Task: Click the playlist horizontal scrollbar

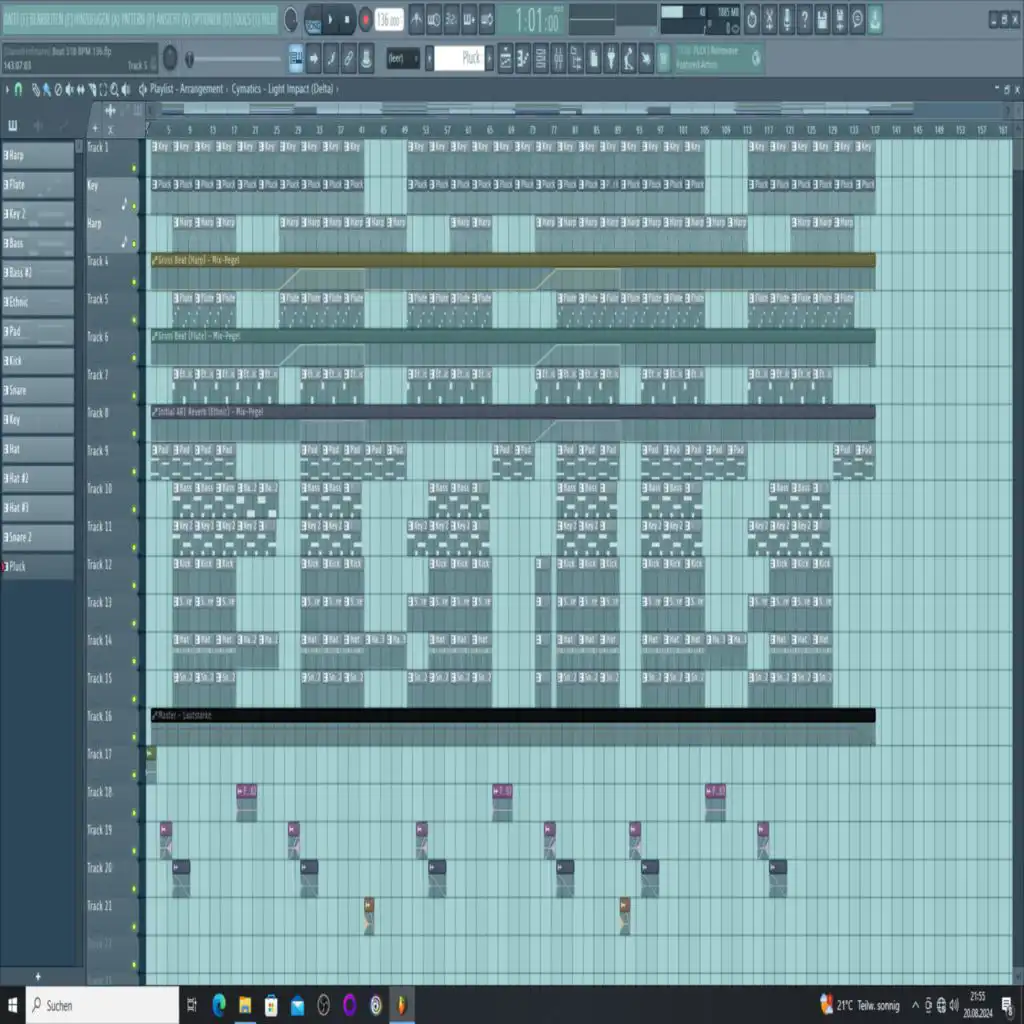Action: [578, 110]
